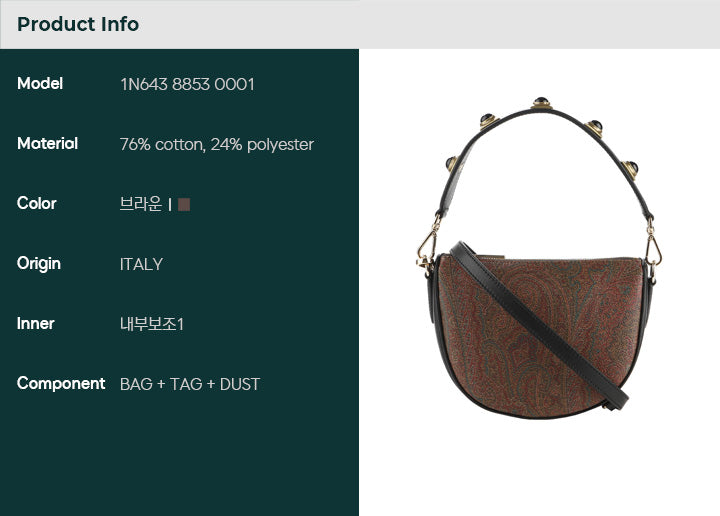
Task: Click the black crossbody strap on the bag
Action: [539, 325]
